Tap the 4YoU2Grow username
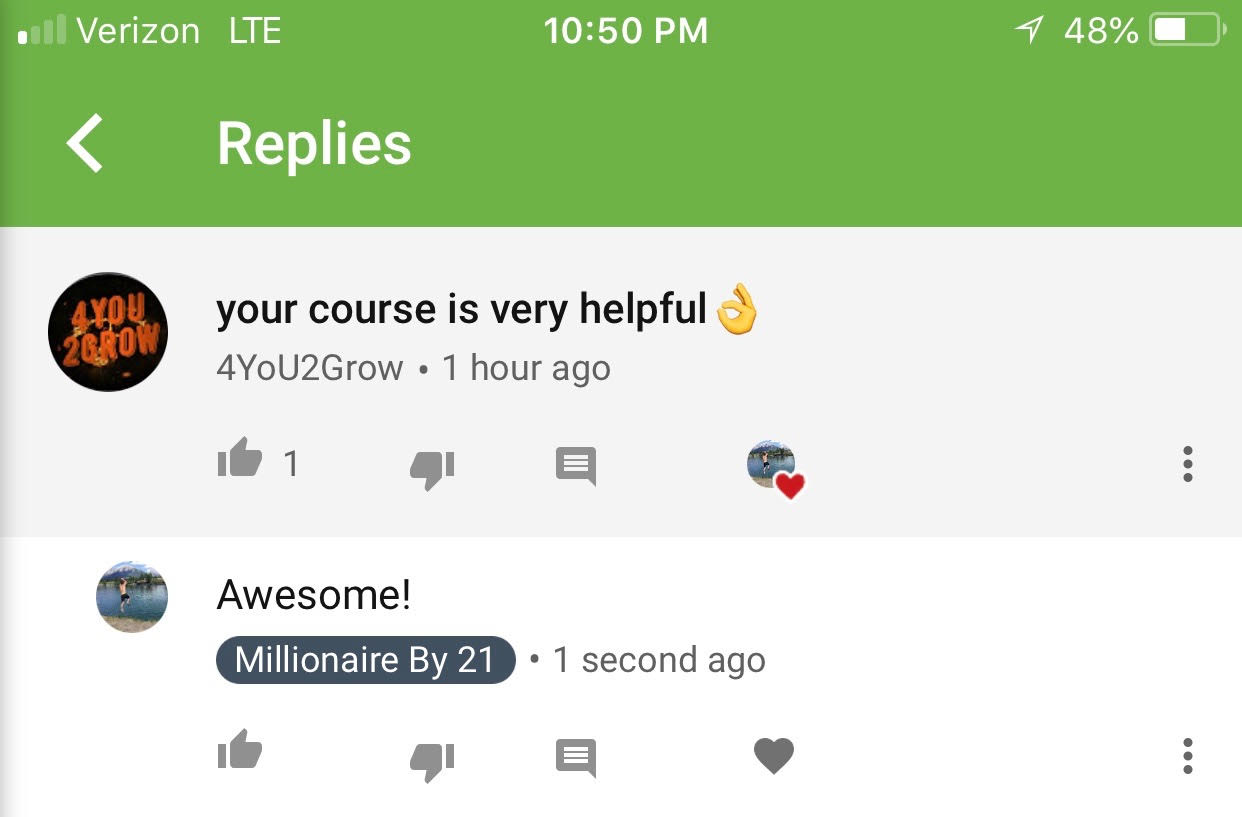This screenshot has width=1242, height=817. [x=310, y=368]
